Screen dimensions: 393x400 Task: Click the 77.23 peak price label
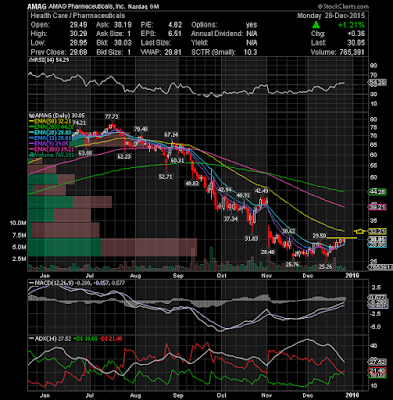click(x=111, y=117)
